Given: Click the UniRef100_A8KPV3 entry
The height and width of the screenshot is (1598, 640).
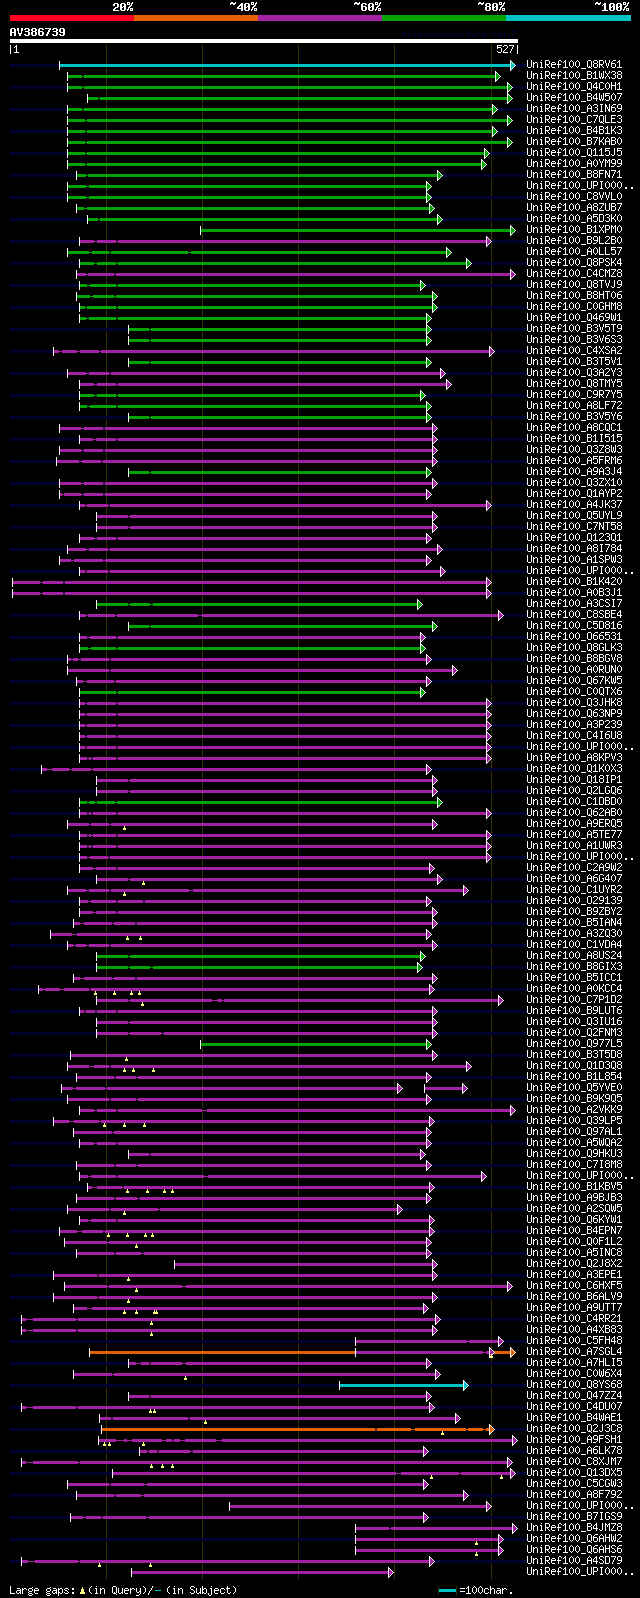Looking at the screenshot, I should [x=574, y=758].
